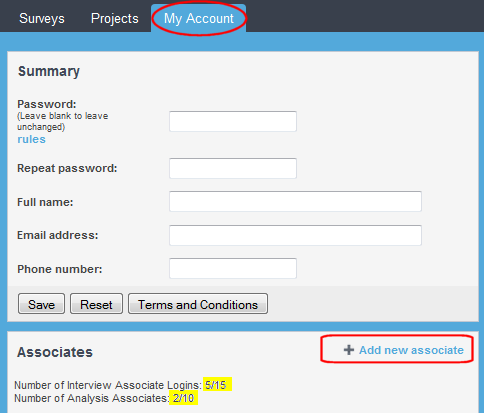This screenshot has height=413, width=484.
Task: Click into the Repeat password field
Action: [x=233, y=168]
